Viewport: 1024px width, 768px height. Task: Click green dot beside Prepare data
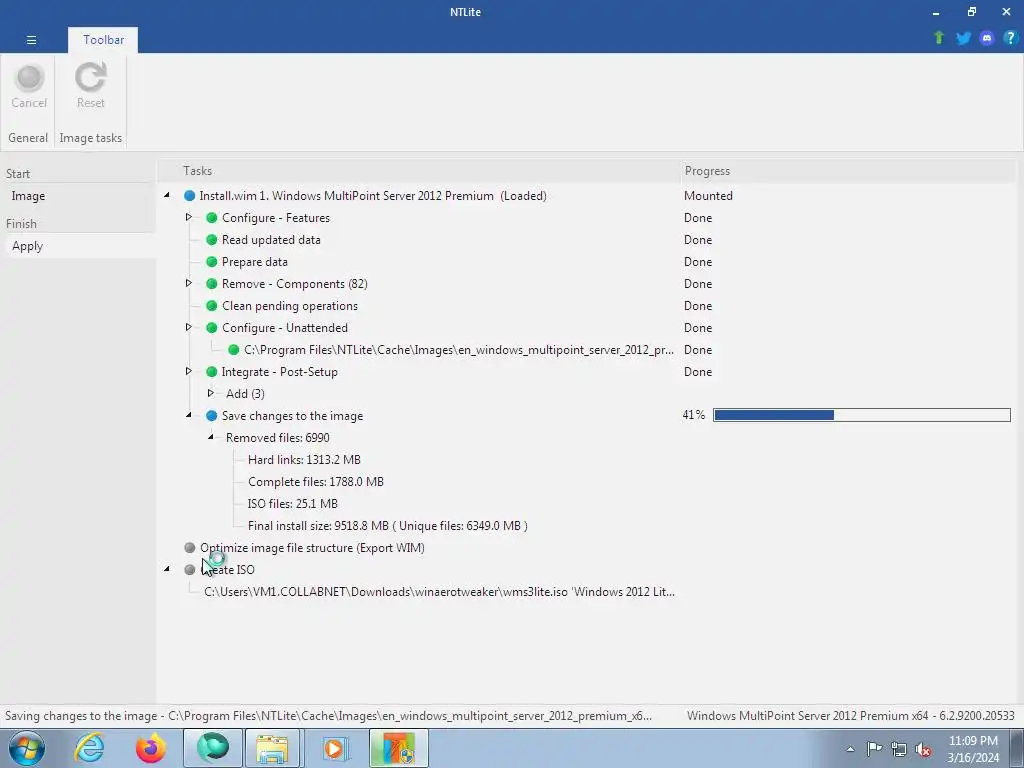(212, 262)
